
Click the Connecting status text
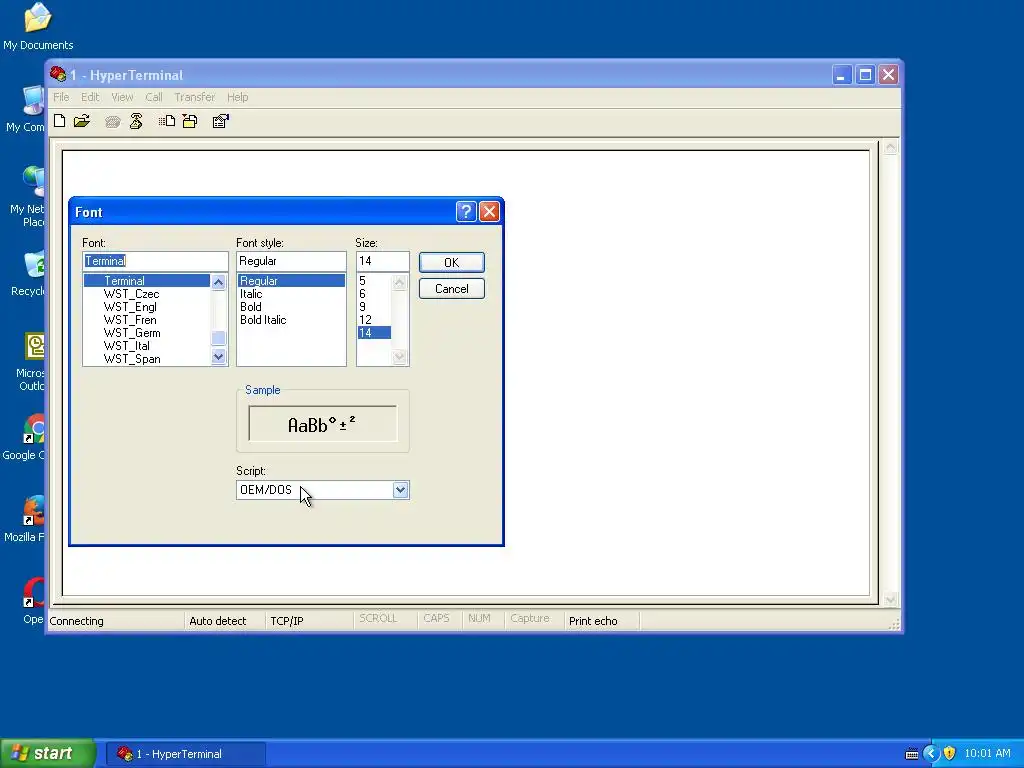tap(76, 621)
